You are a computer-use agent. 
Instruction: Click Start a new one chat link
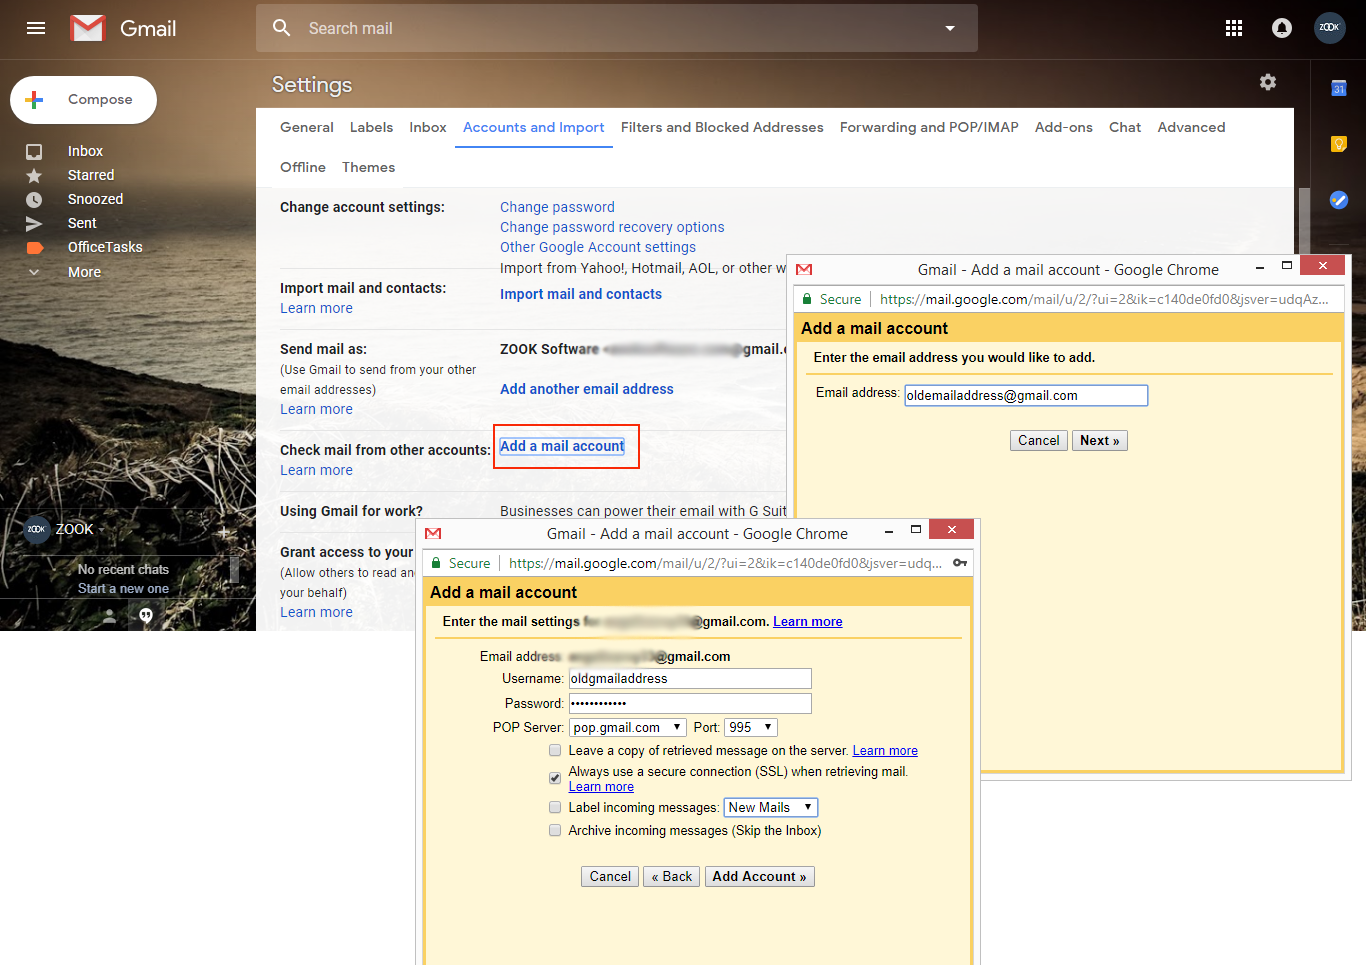[123, 588]
